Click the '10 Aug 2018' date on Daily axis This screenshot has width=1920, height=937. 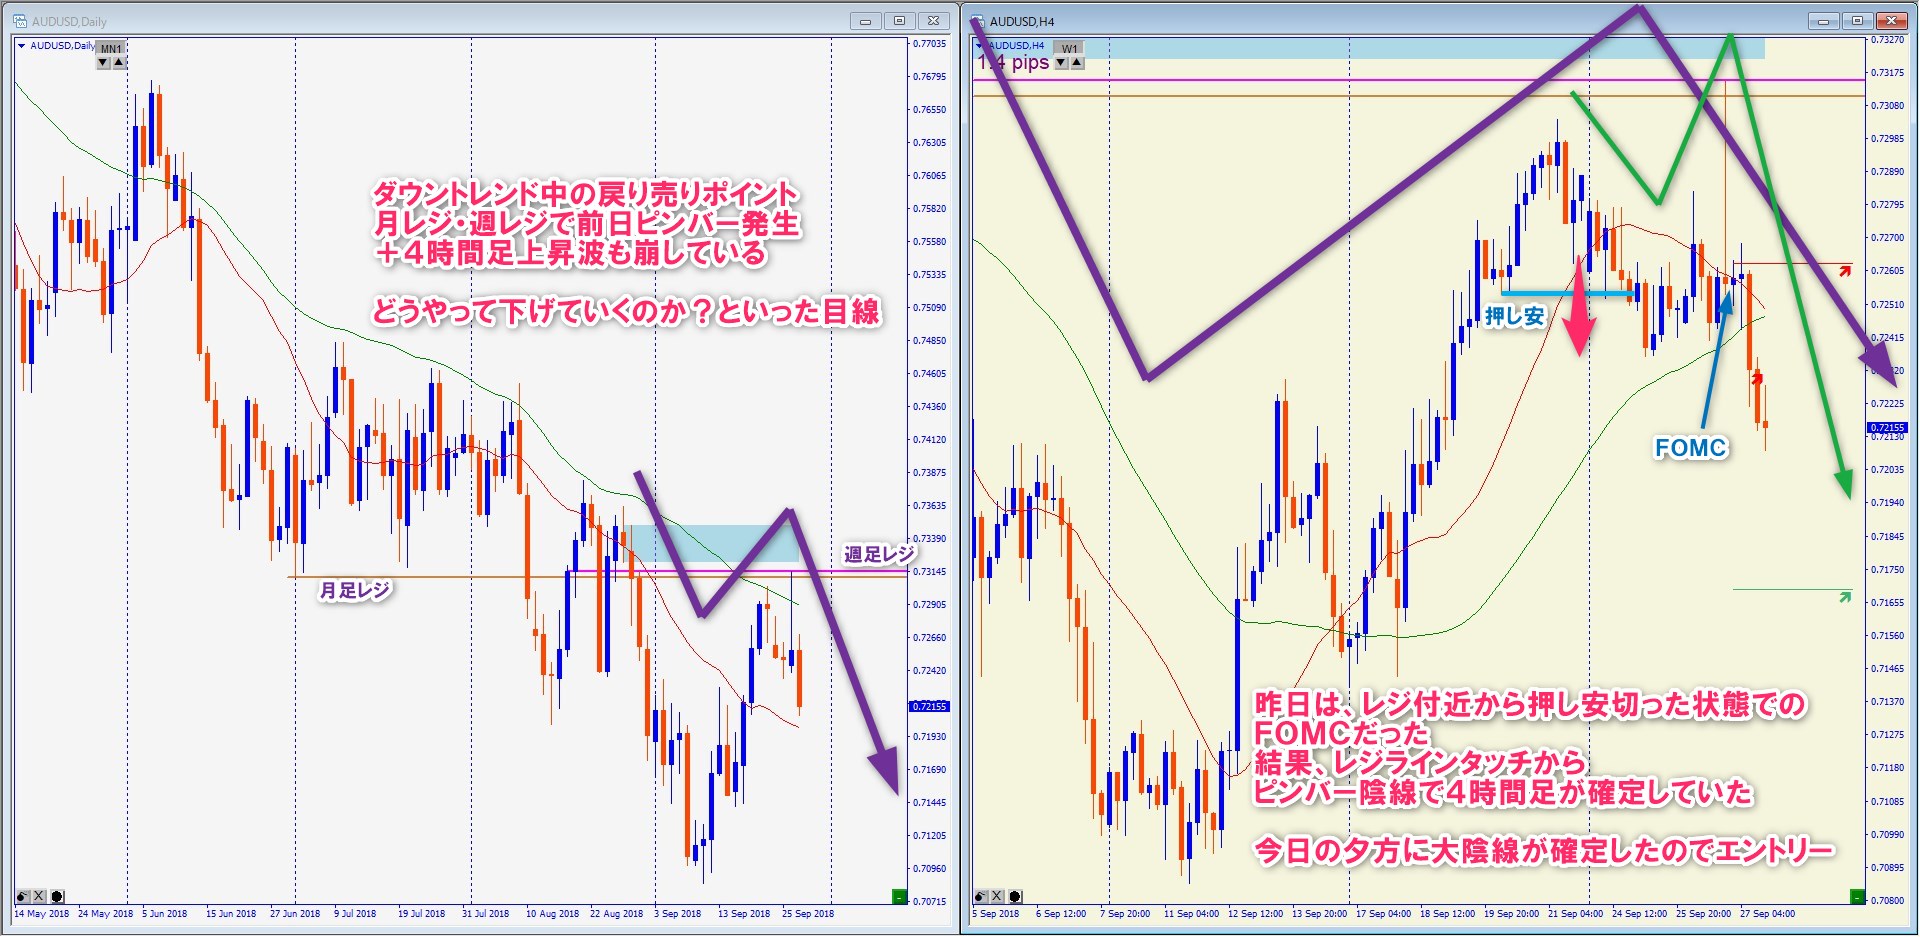click(552, 913)
